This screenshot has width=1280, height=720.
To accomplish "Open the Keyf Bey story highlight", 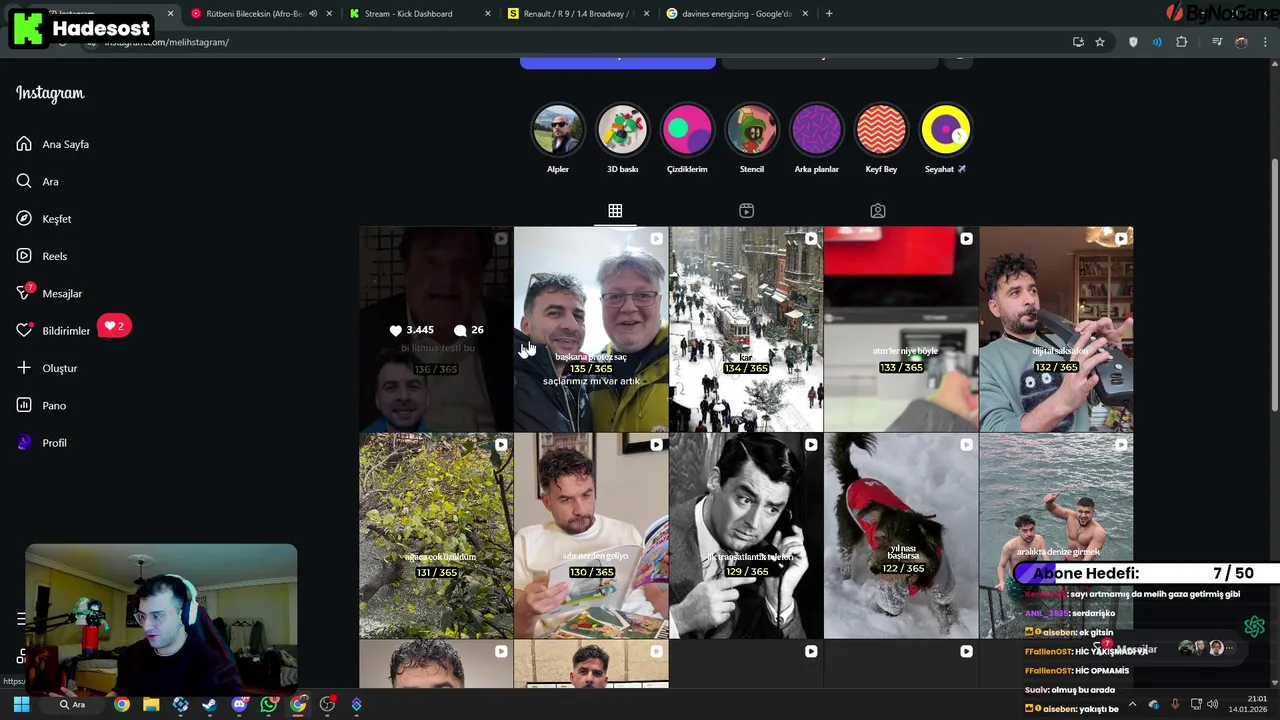I will pyautogui.click(x=881, y=130).
